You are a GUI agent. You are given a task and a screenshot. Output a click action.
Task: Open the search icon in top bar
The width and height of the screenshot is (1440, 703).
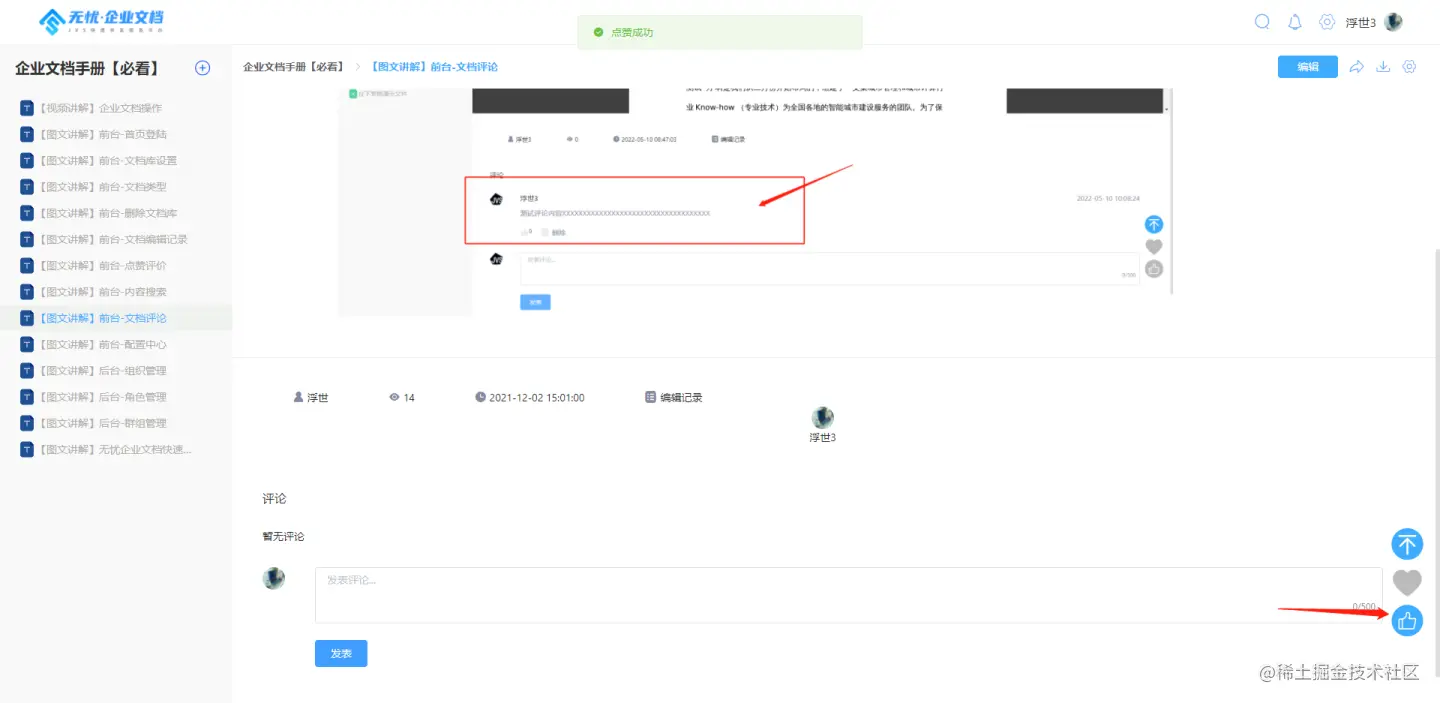click(1262, 22)
